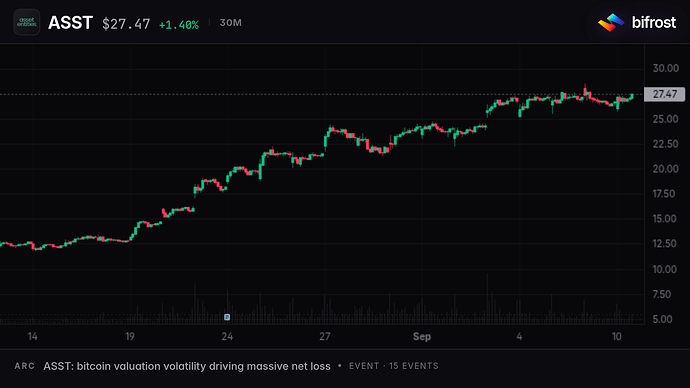Screen dimensions: 690x388
Task: Click the ARC label in footer
Action: (x=24, y=366)
